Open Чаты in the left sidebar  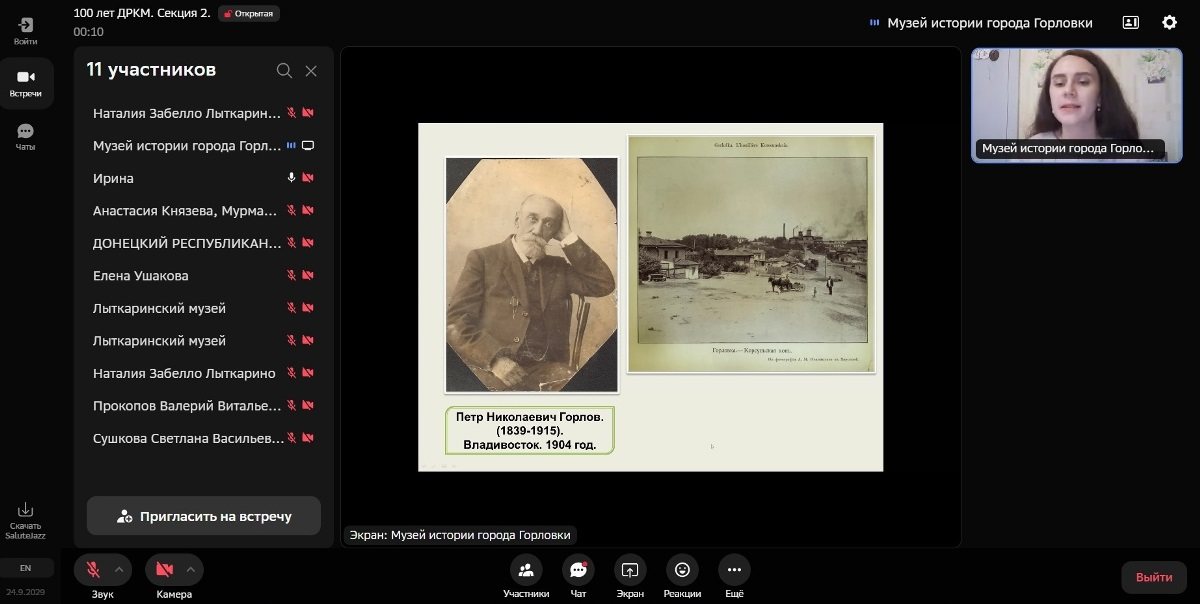click(25, 136)
